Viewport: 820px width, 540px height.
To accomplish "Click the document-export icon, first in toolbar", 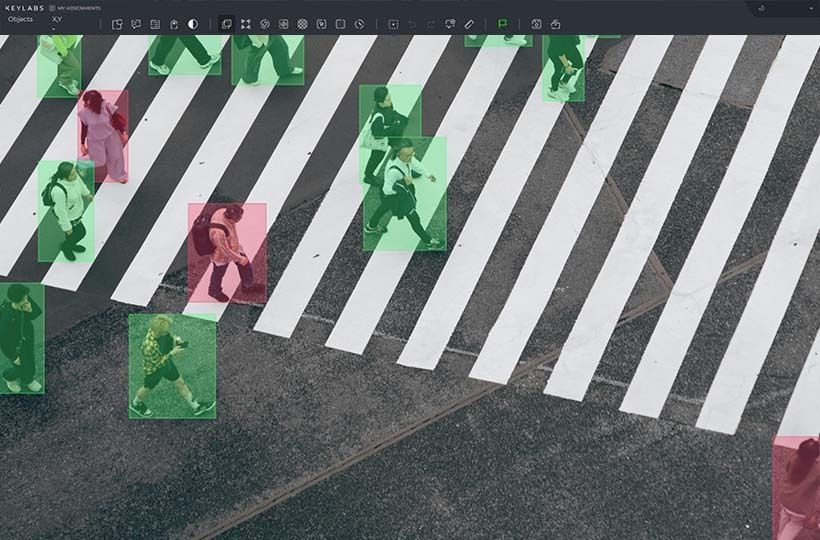I will (117, 24).
